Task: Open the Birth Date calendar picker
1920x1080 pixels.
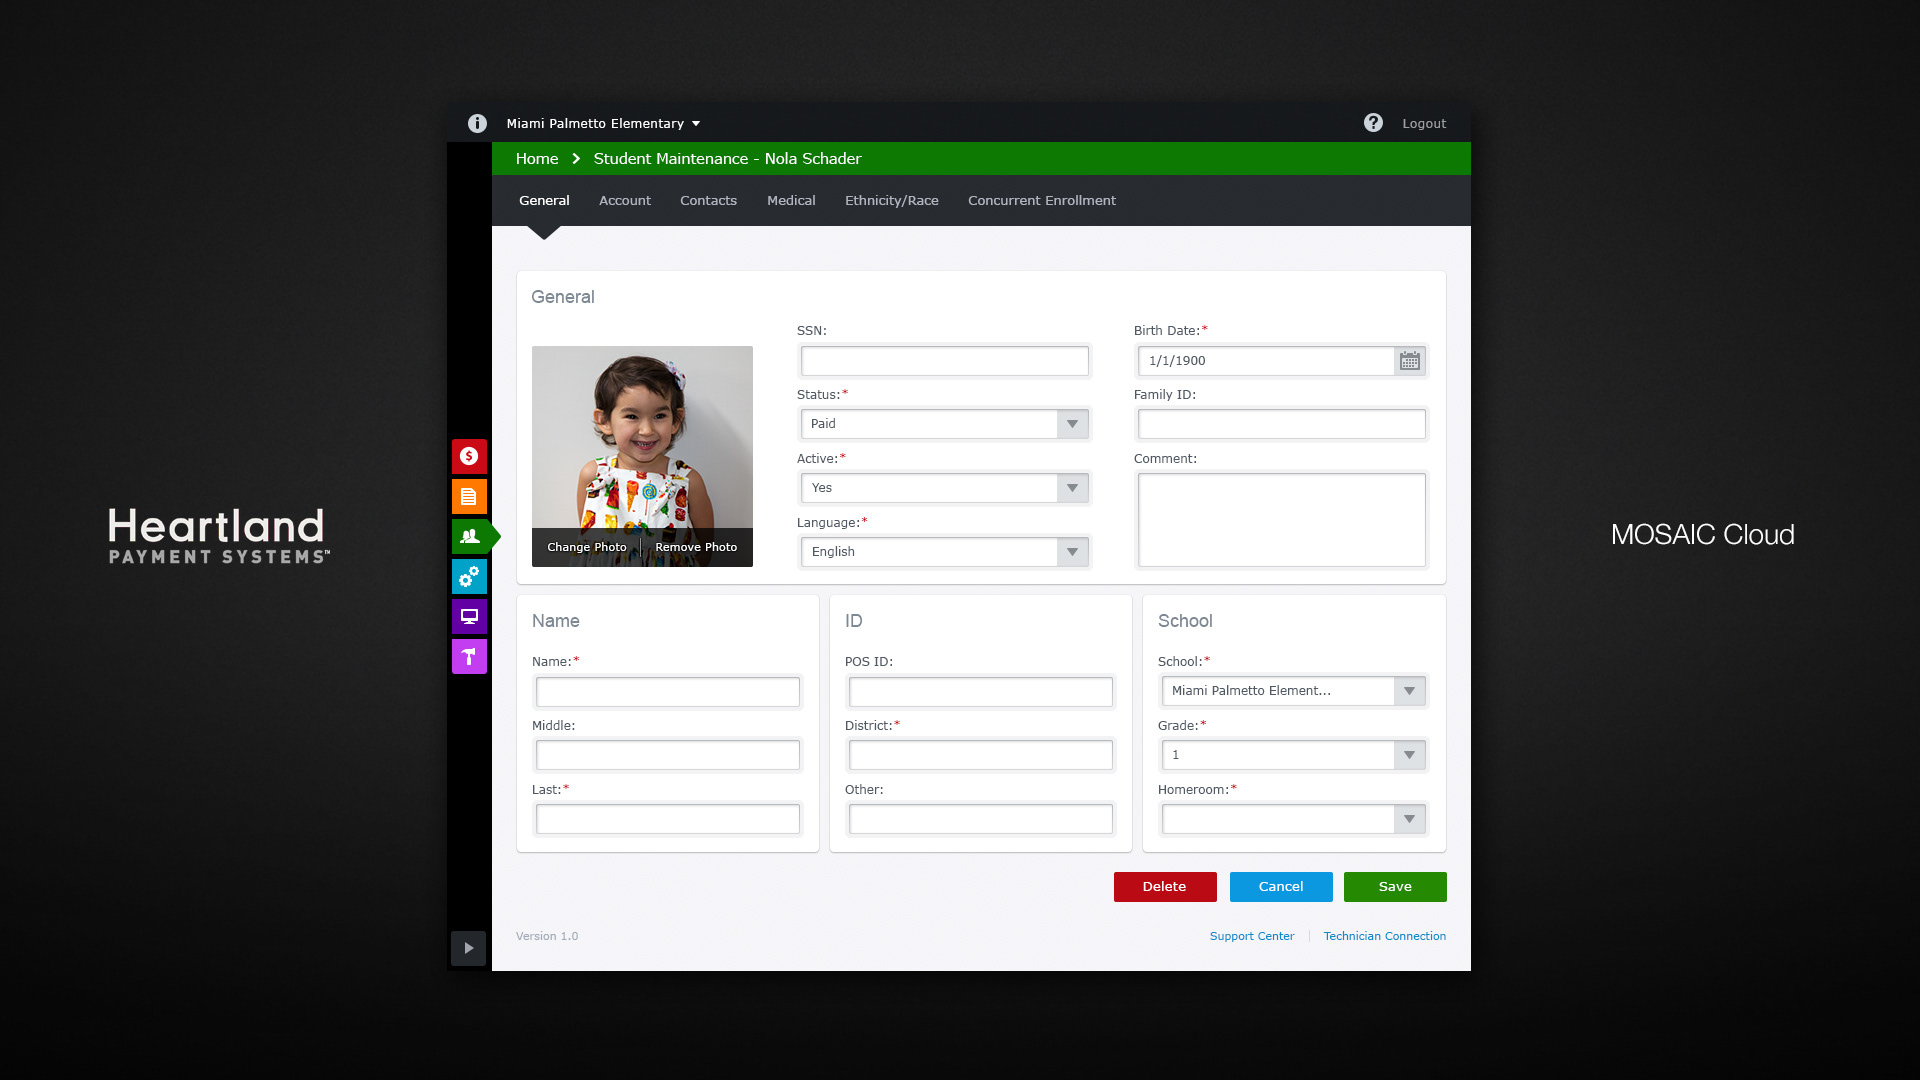Action: click(1409, 361)
